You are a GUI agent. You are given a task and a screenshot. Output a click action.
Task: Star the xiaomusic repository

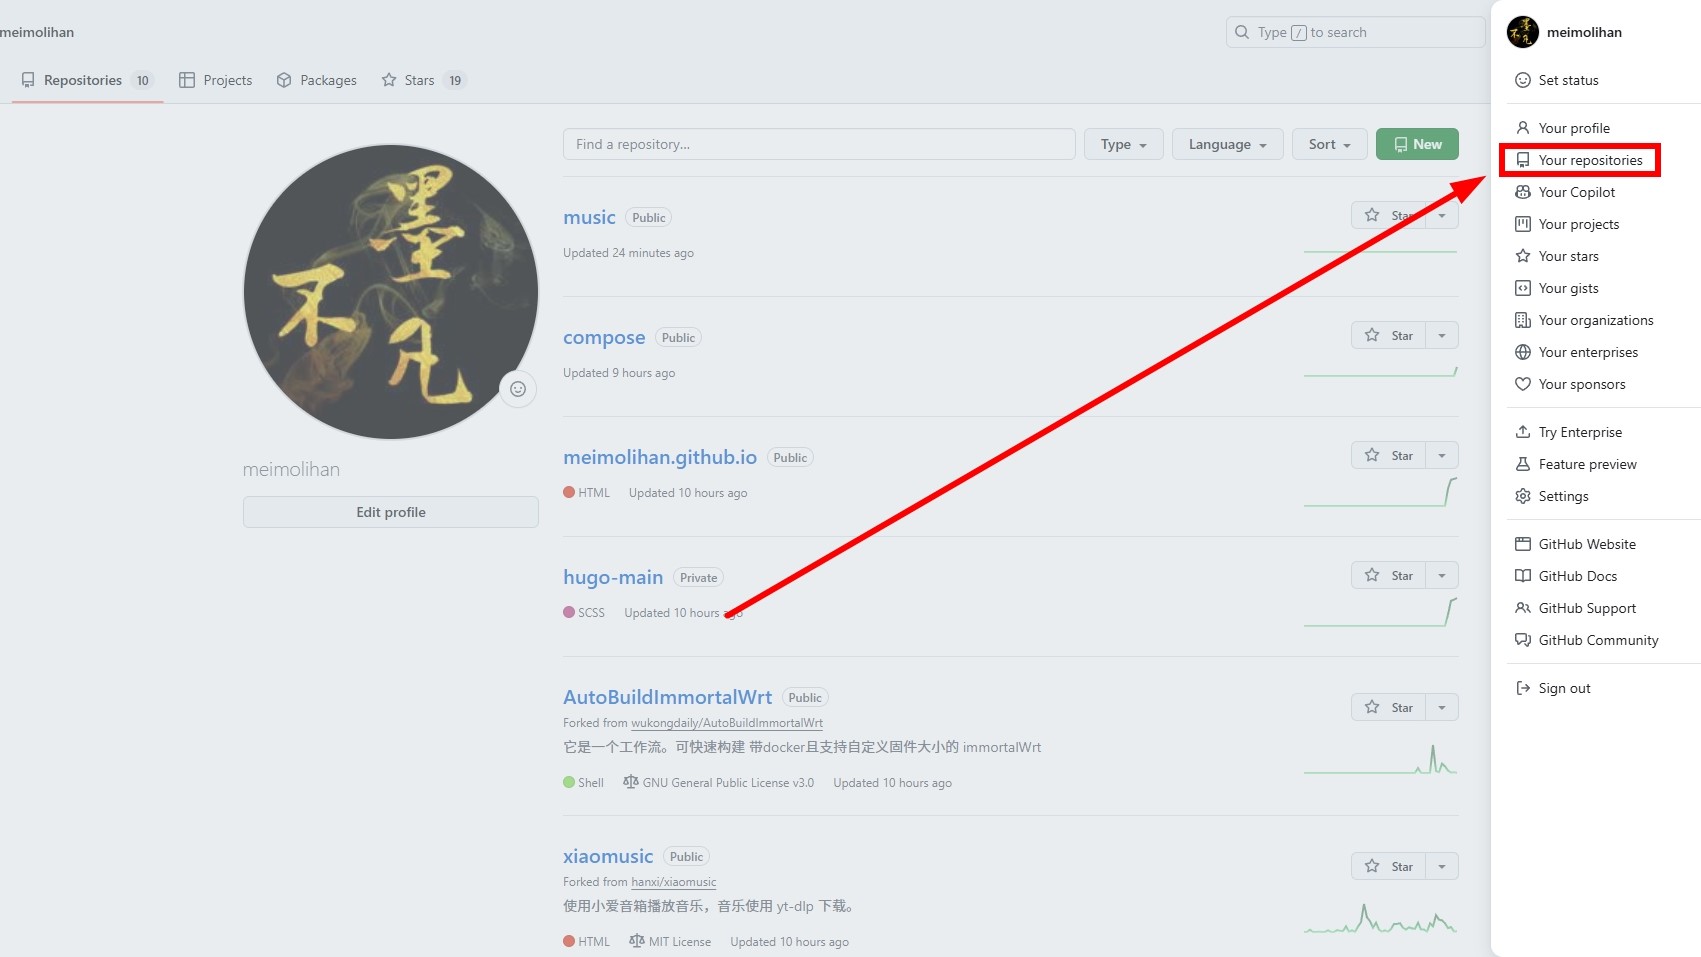[x=1388, y=866]
